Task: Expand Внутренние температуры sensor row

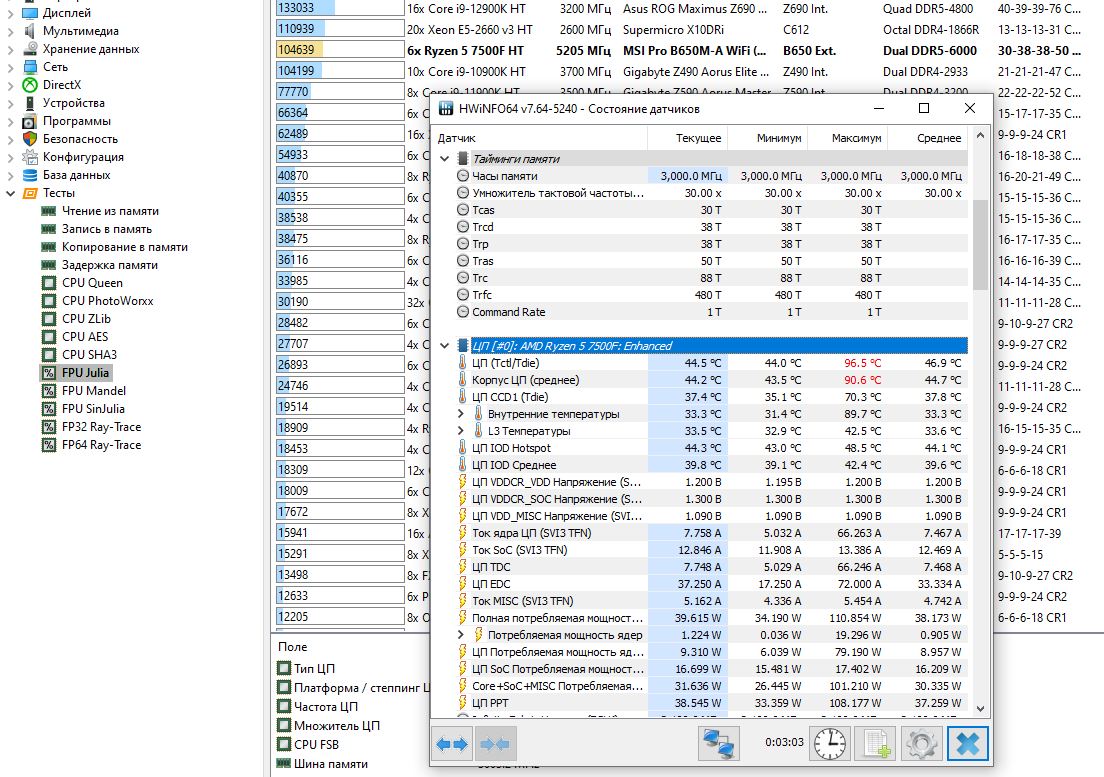Action: point(461,414)
